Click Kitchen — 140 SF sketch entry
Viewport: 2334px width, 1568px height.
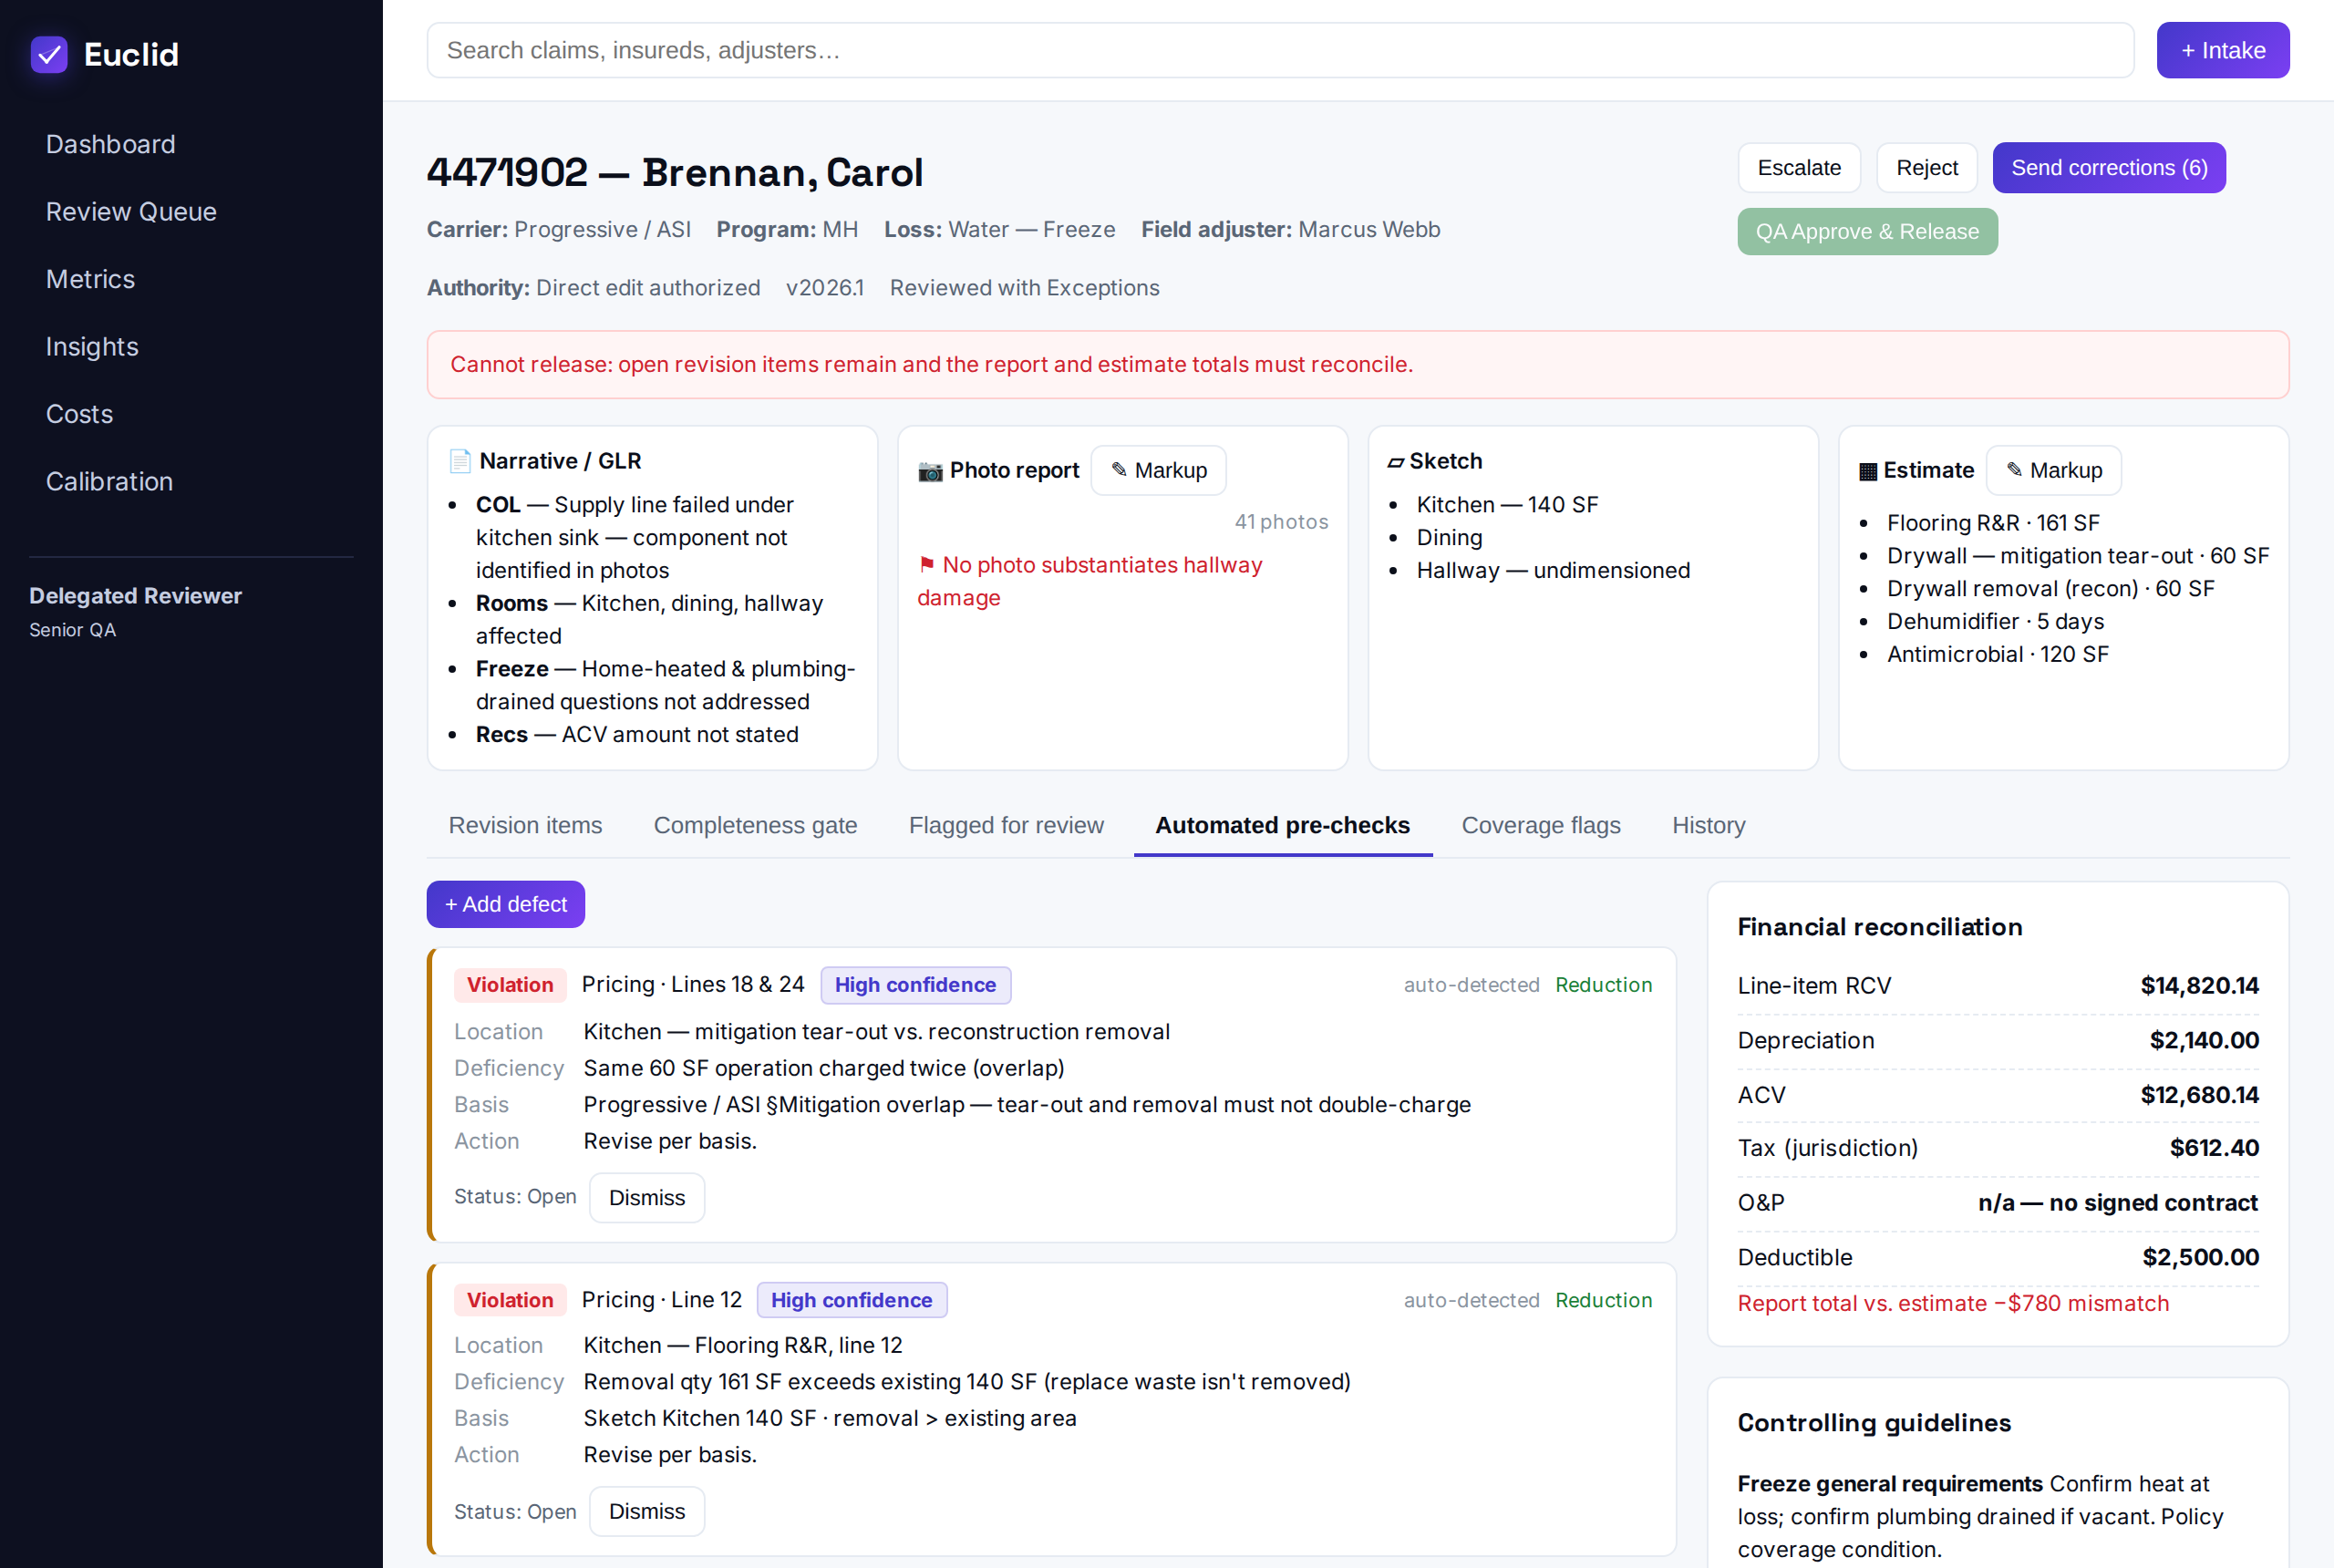[1506, 505]
